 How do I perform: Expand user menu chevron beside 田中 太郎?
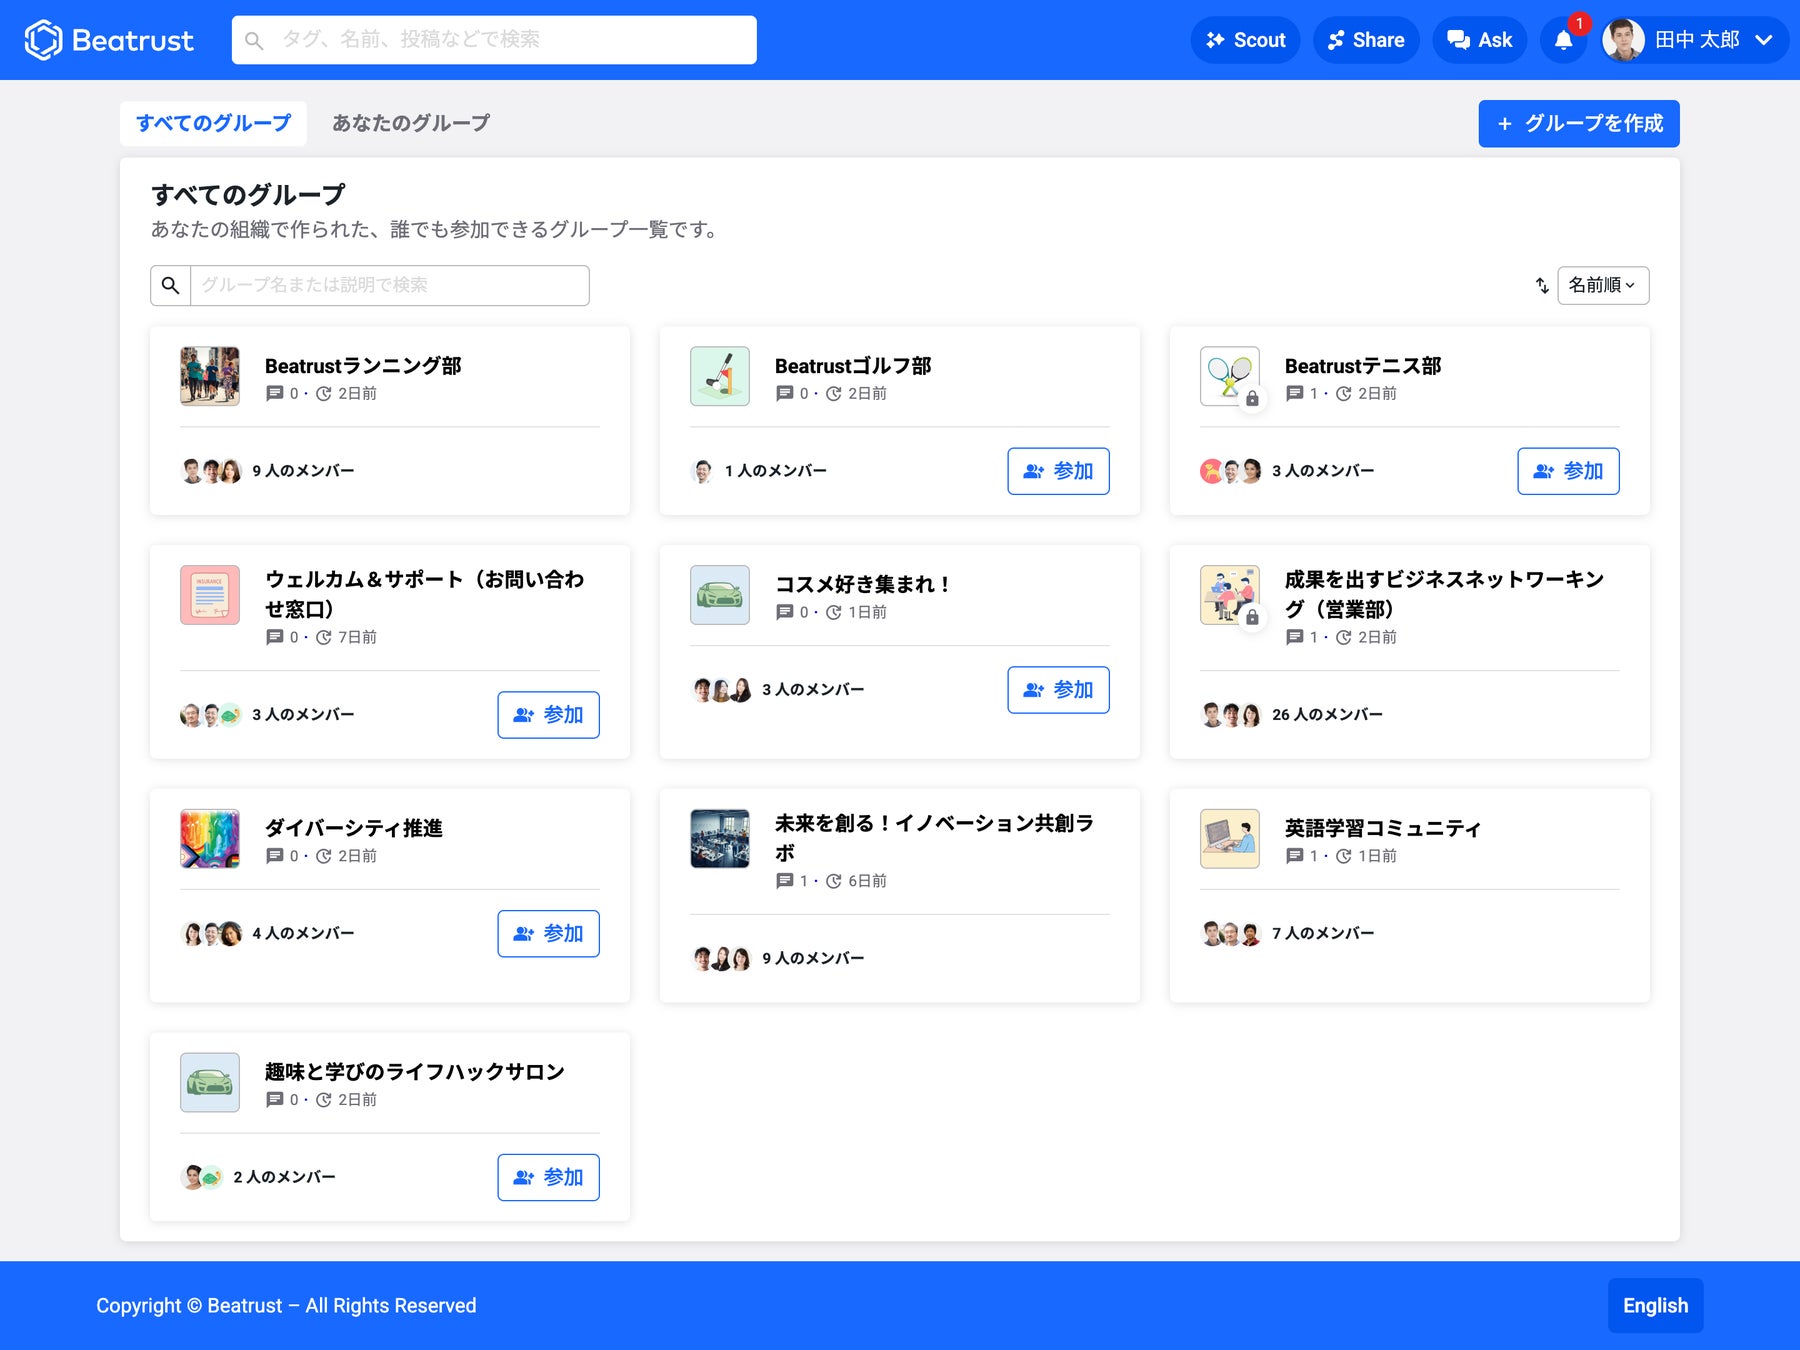(1764, 40)
